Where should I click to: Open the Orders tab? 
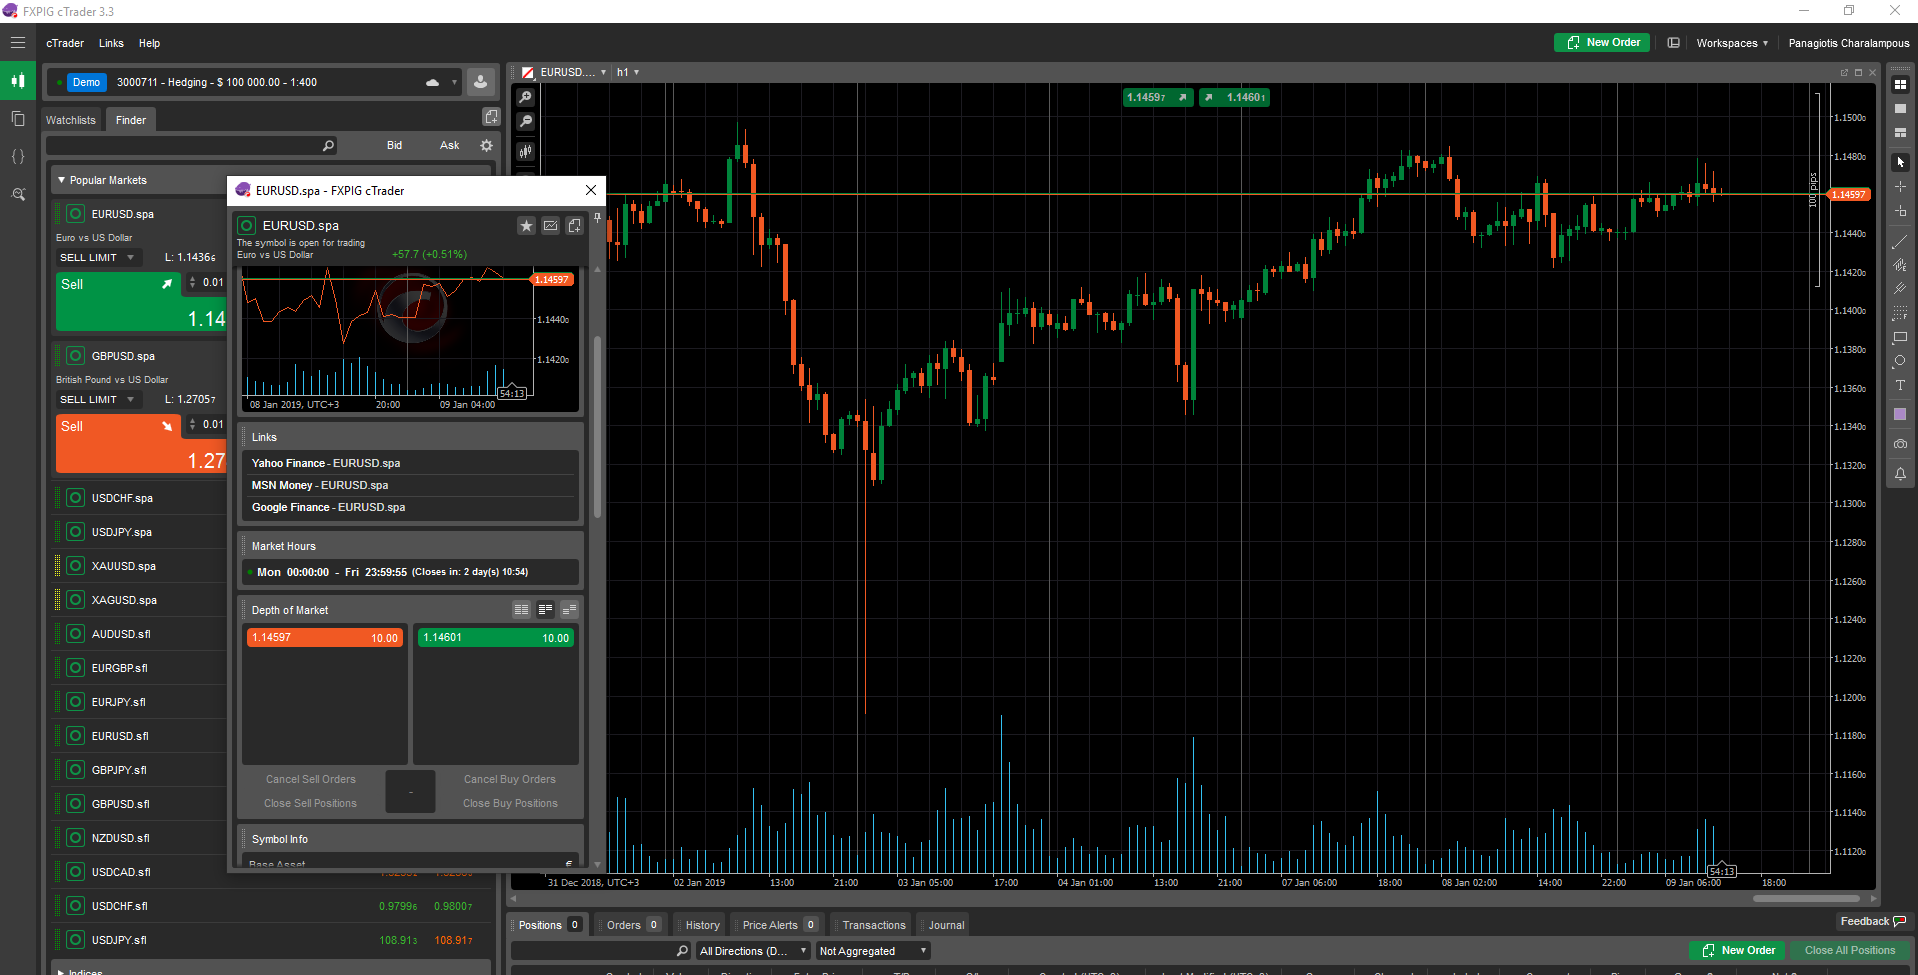(632, 925)
